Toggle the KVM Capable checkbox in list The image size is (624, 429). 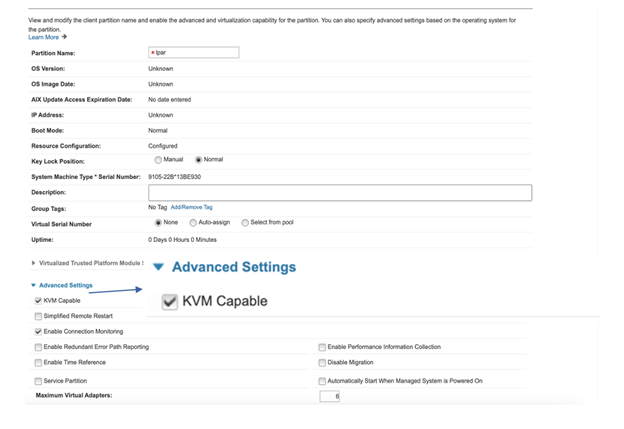coord(38,301)
